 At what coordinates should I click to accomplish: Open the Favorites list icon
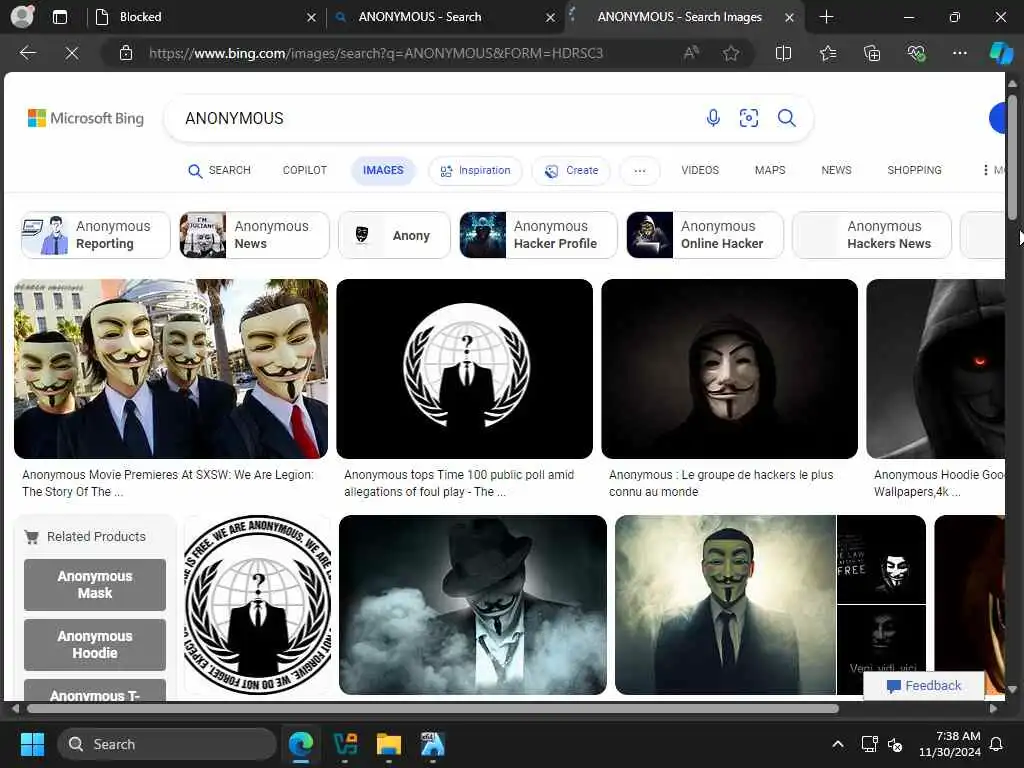(827, 53)
